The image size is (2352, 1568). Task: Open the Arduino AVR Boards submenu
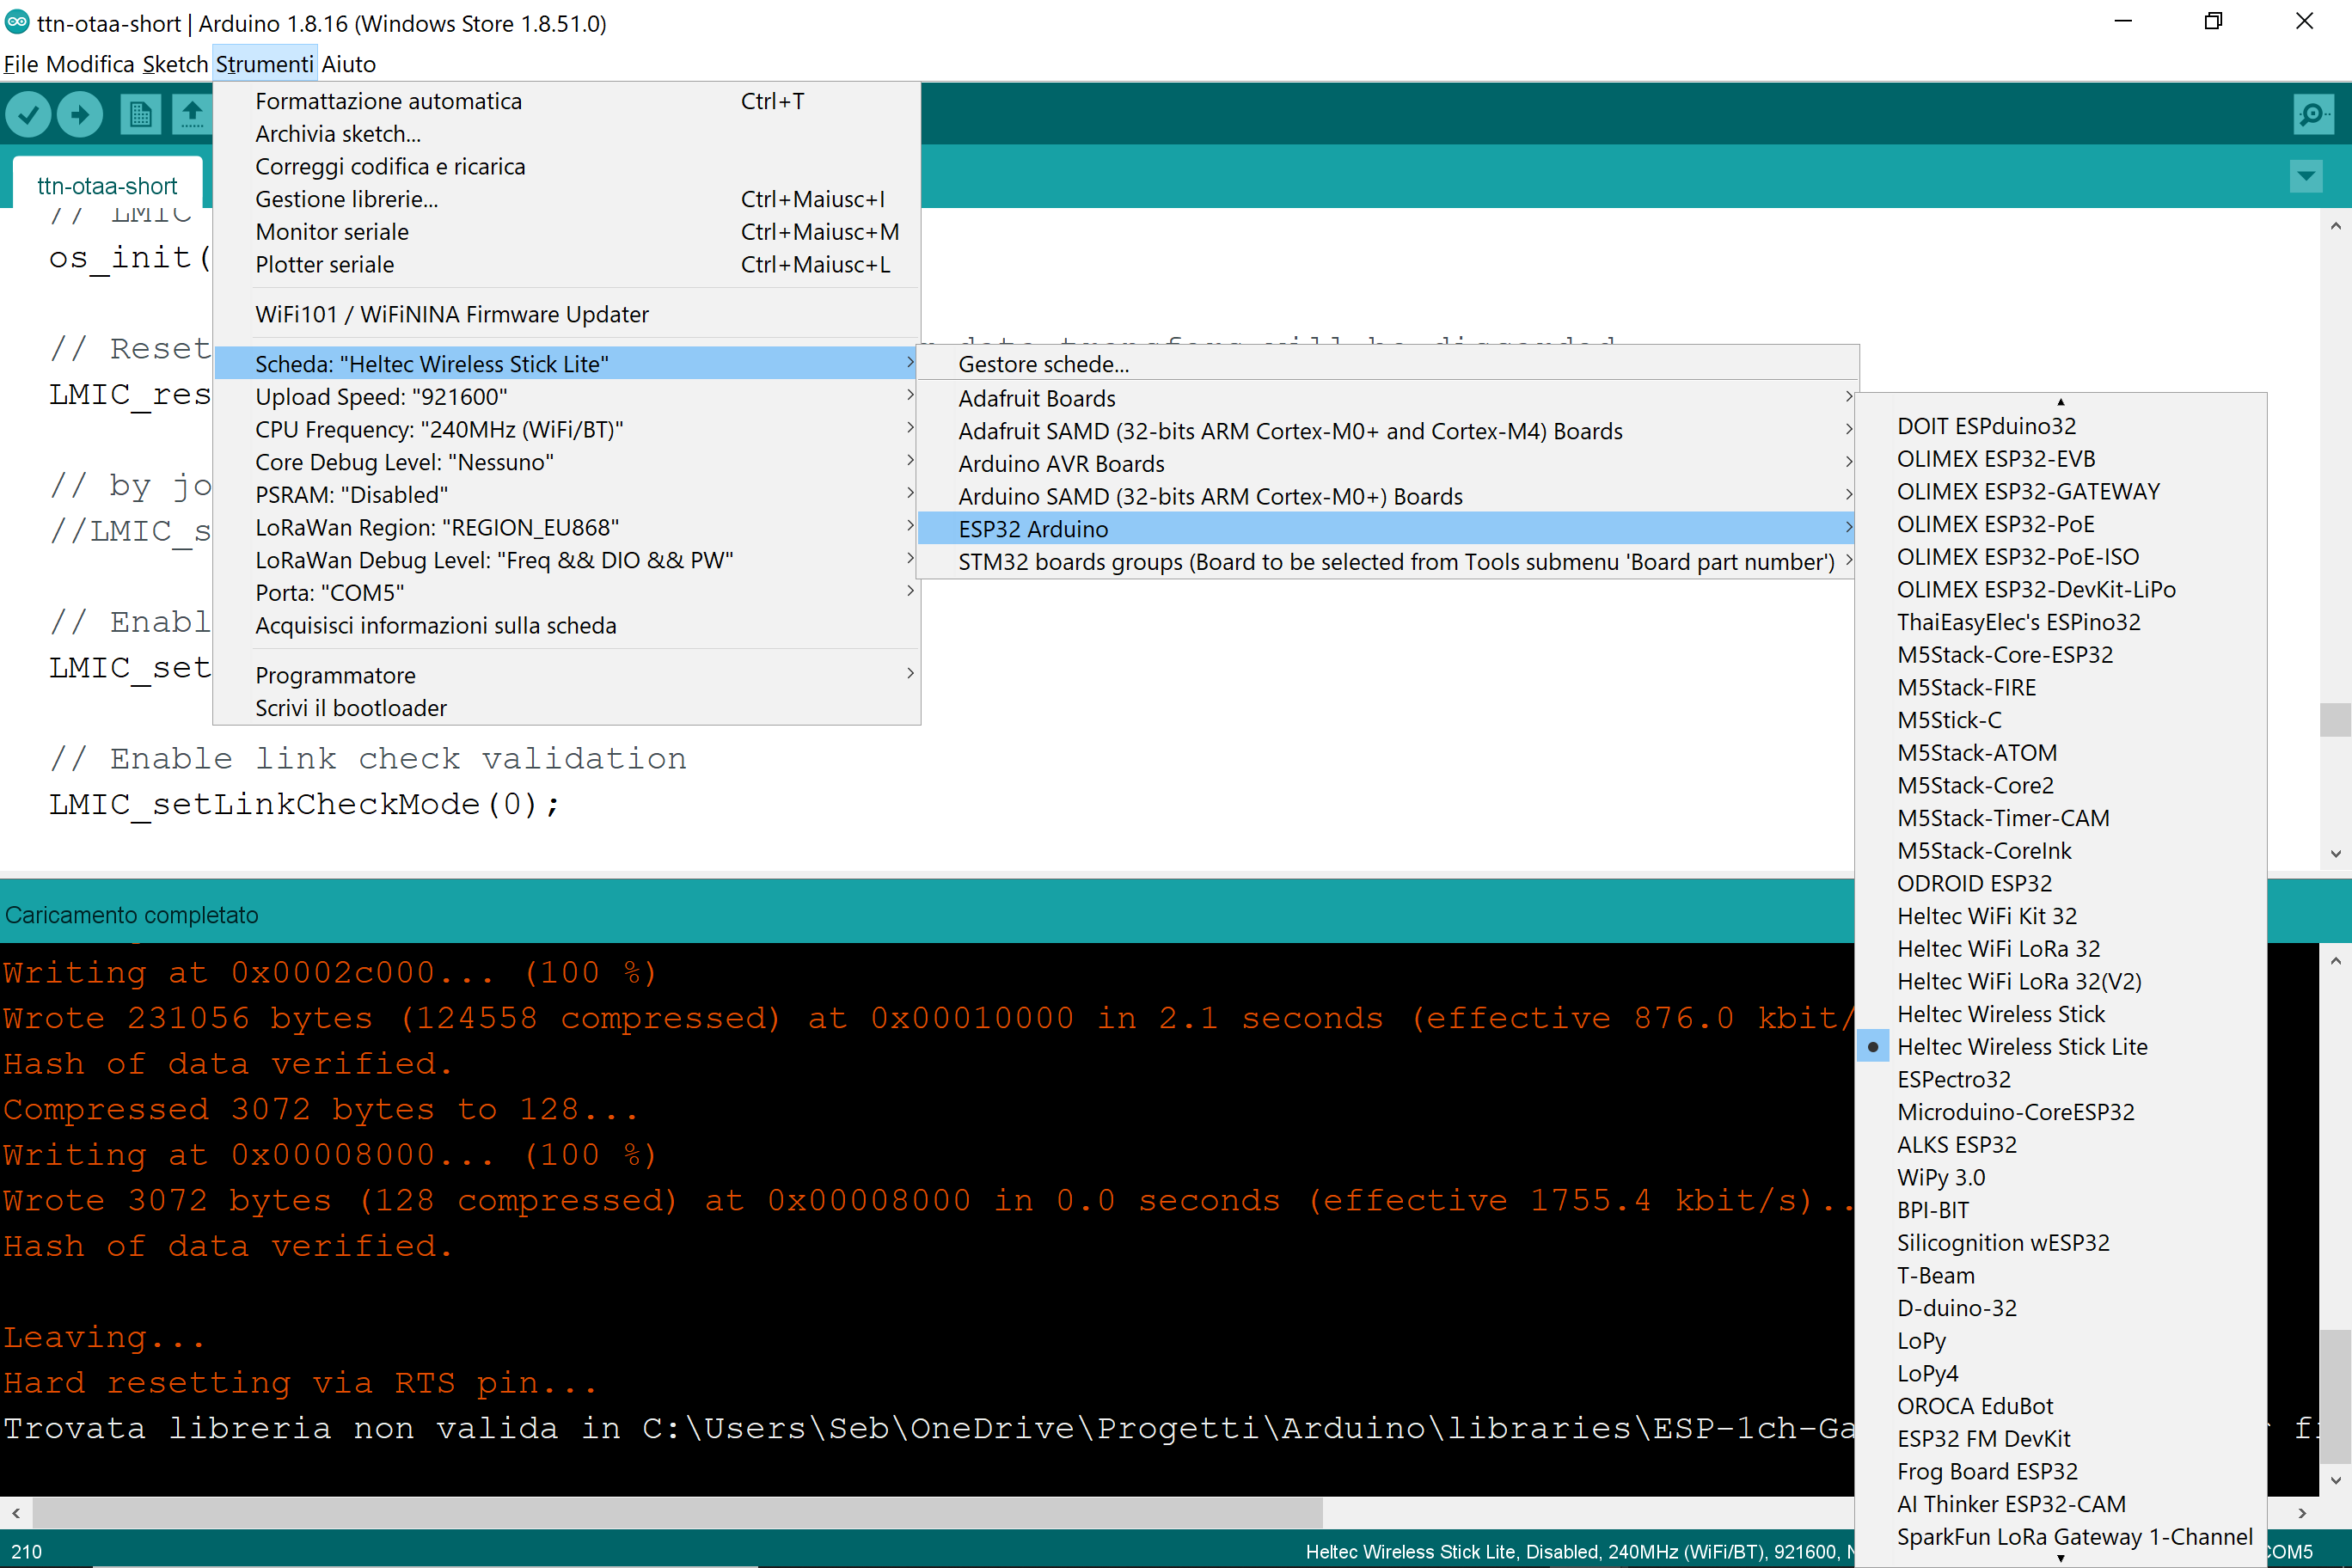(1387, 464)
